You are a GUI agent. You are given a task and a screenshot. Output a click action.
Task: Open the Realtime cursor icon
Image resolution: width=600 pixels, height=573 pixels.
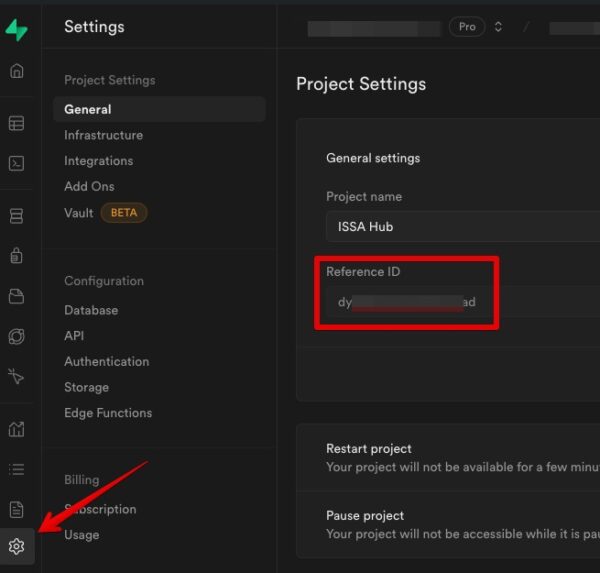tap(16, 376)
